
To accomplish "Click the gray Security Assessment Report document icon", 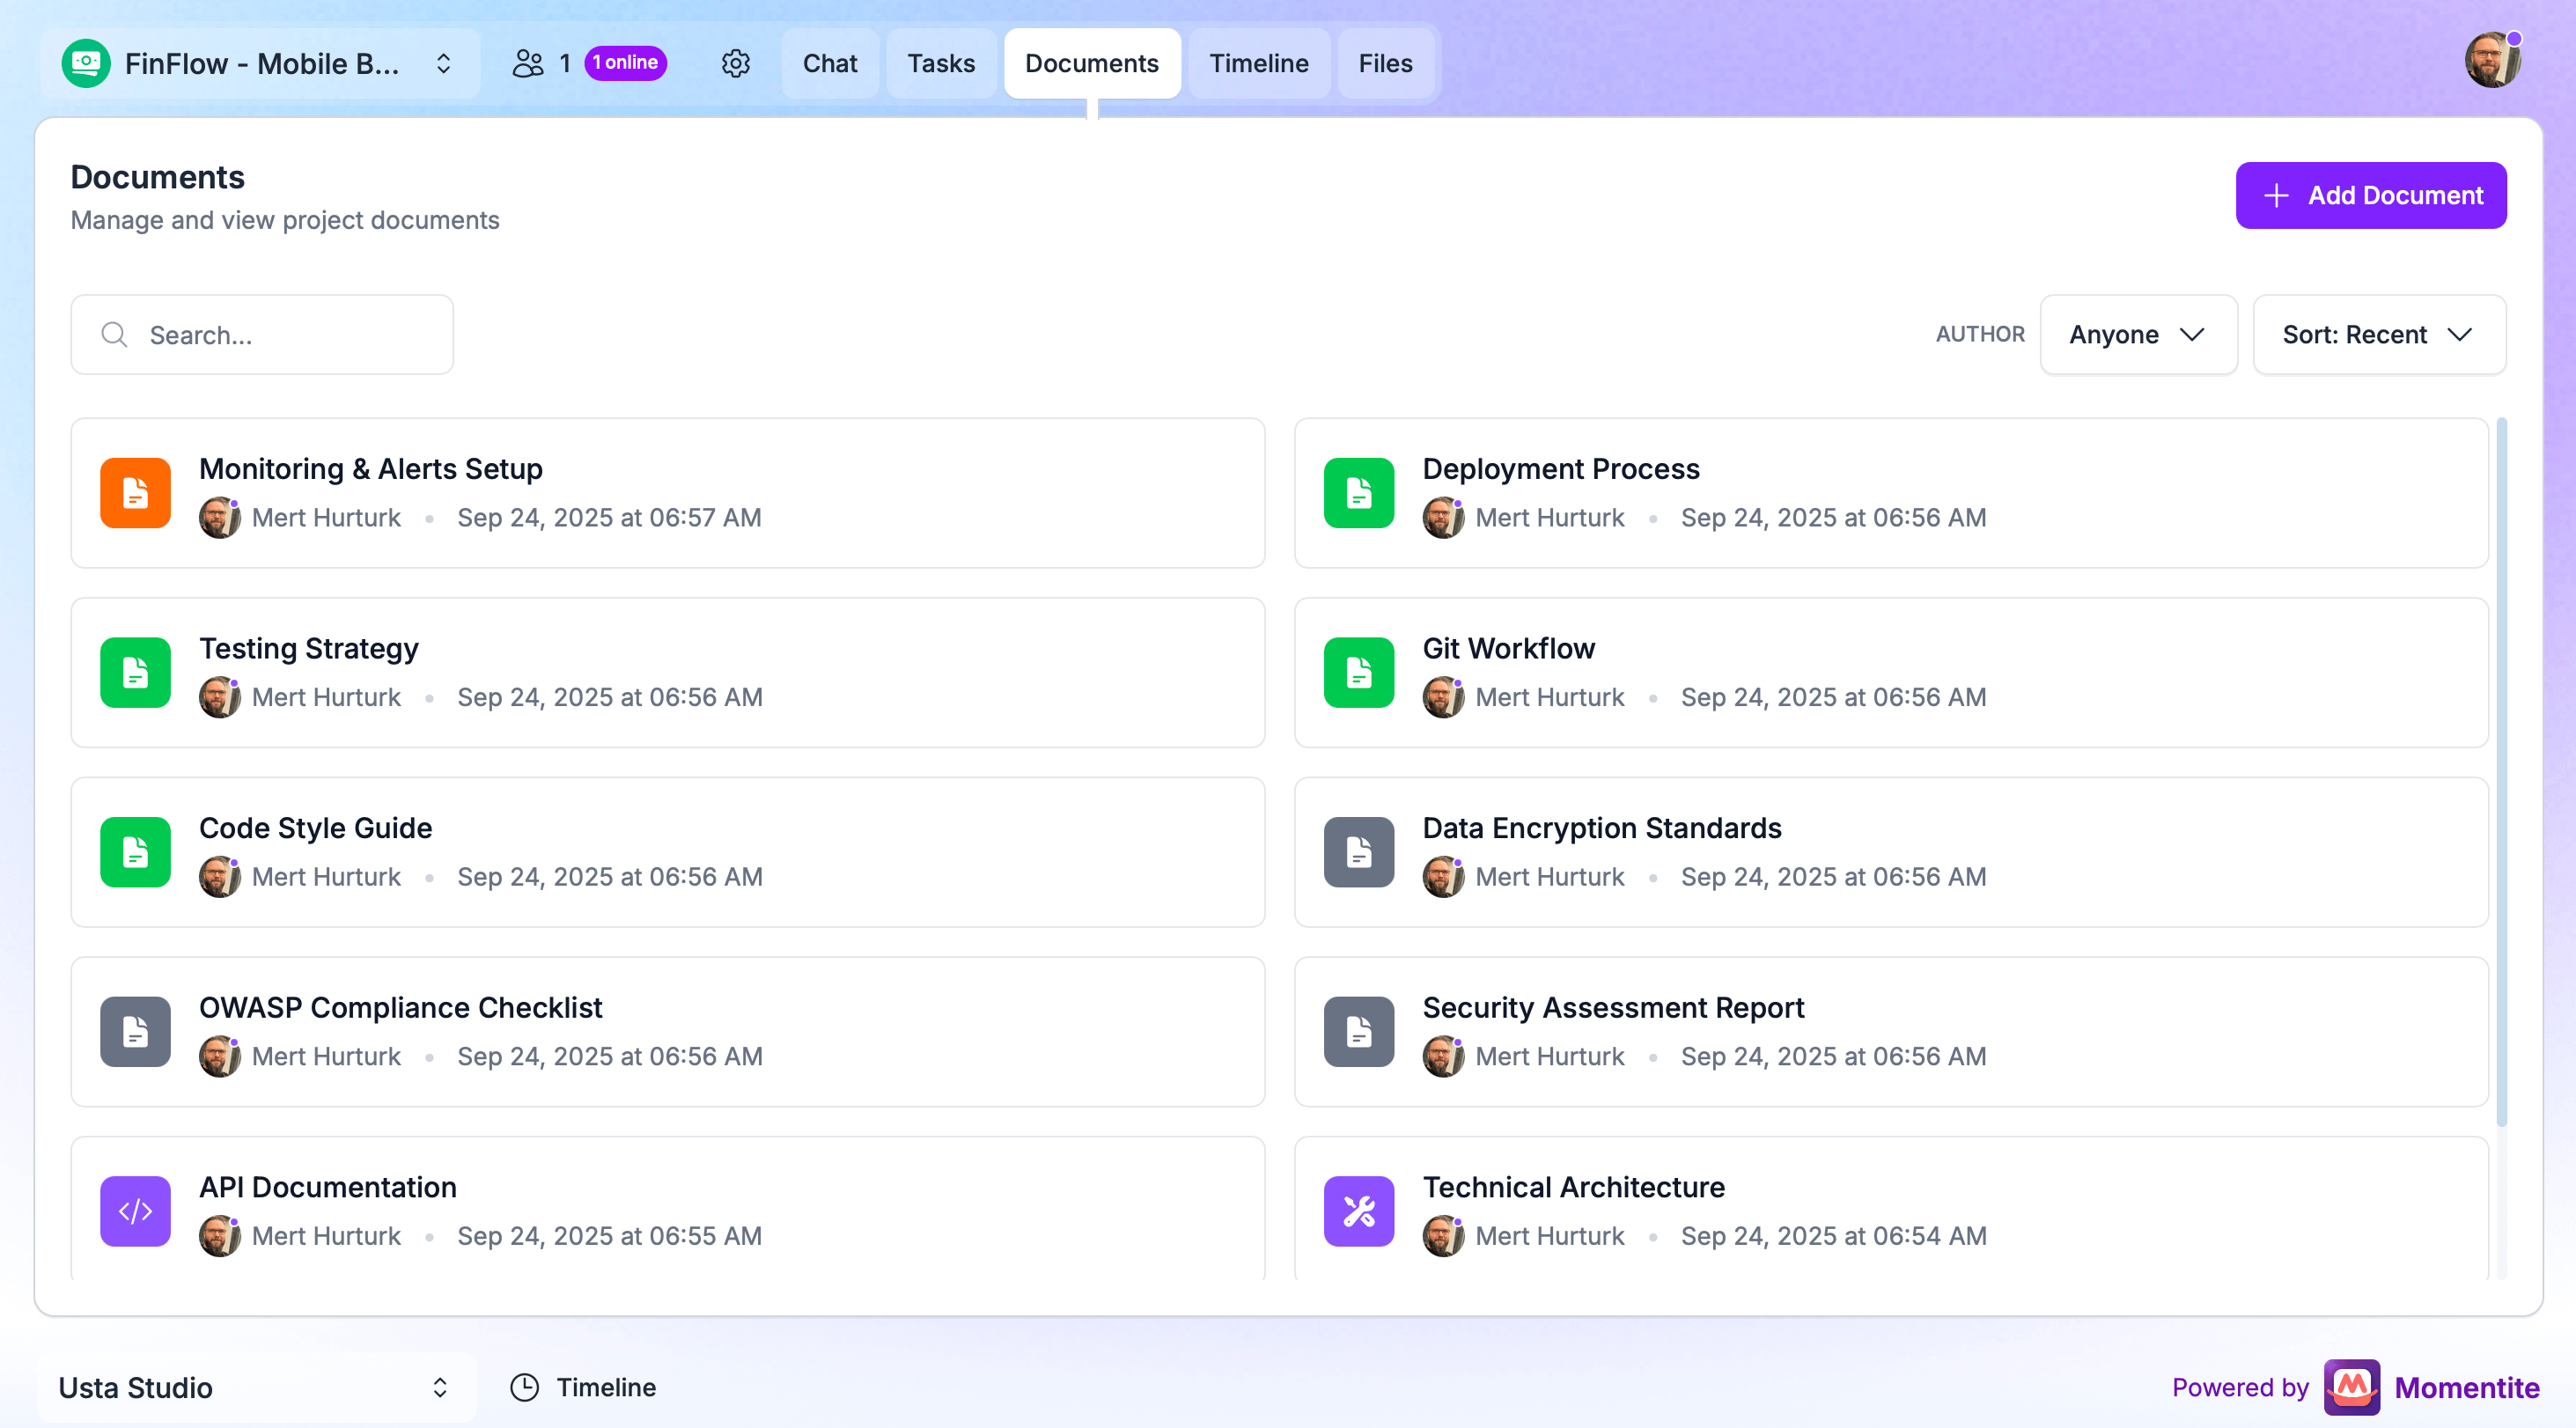I will (x=1358, y=1031).
